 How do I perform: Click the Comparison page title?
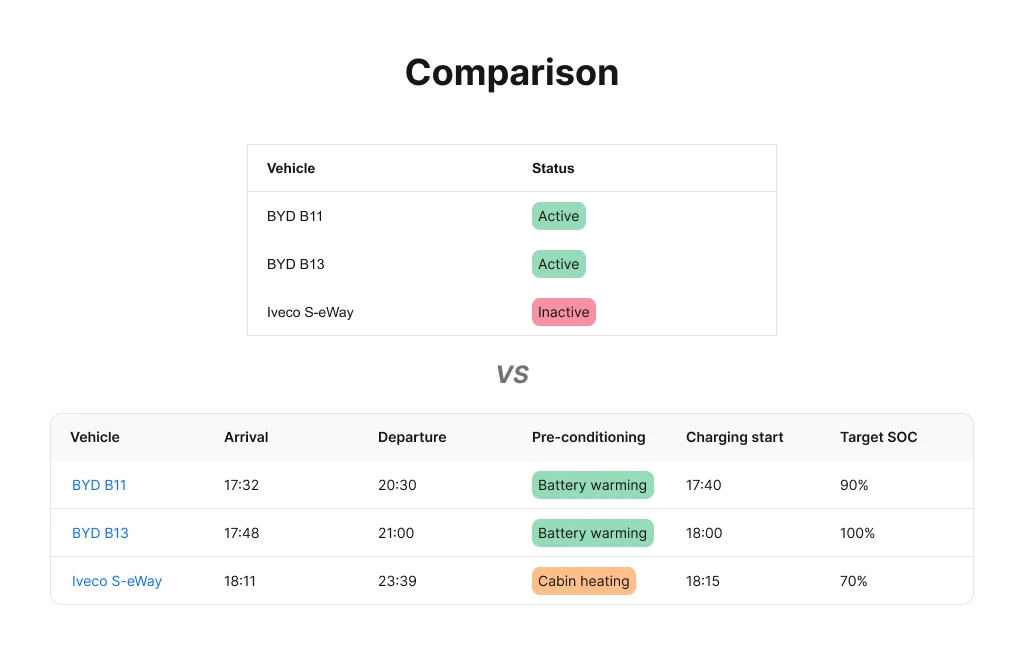[x=511, y=72]
